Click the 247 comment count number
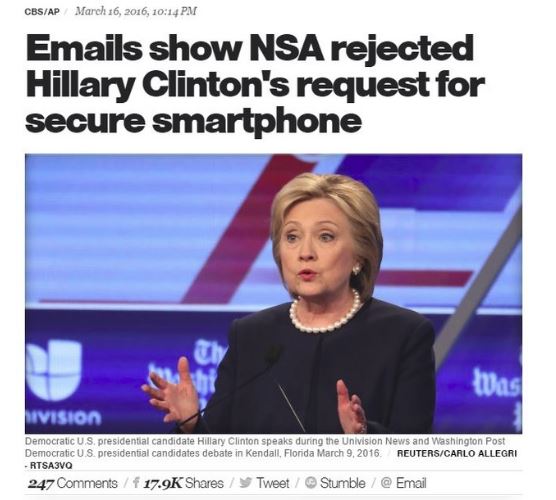The height and width of the screenshot is (500, 556). tap(41, 483)
